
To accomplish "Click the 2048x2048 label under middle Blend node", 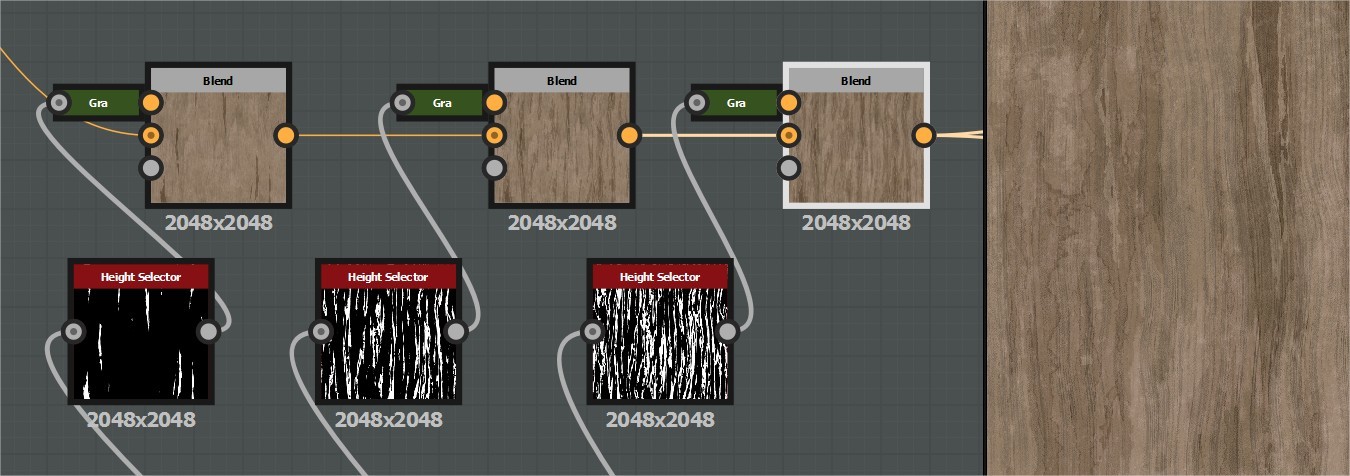I will point(562,223).
